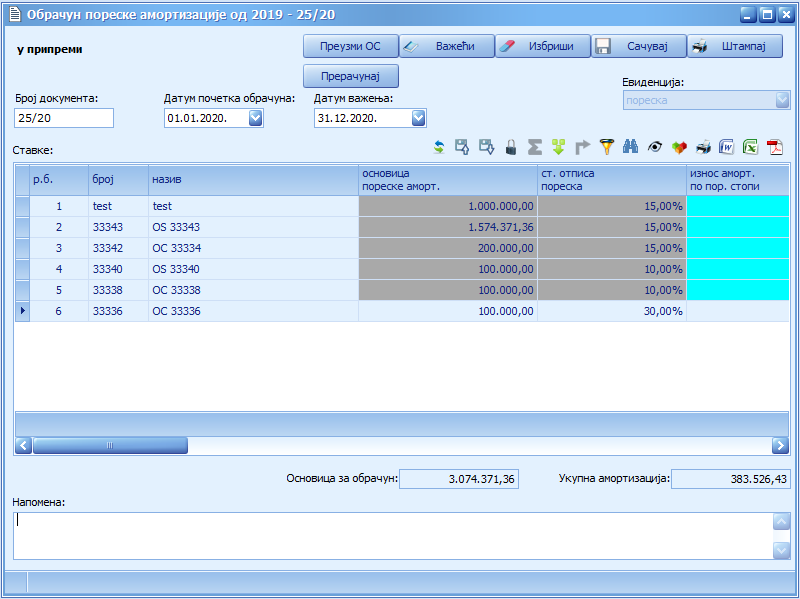The width and height of the screenshot is (800, 599).
Task: Select OS 33343 name cell
Action: tap(254, 227)
